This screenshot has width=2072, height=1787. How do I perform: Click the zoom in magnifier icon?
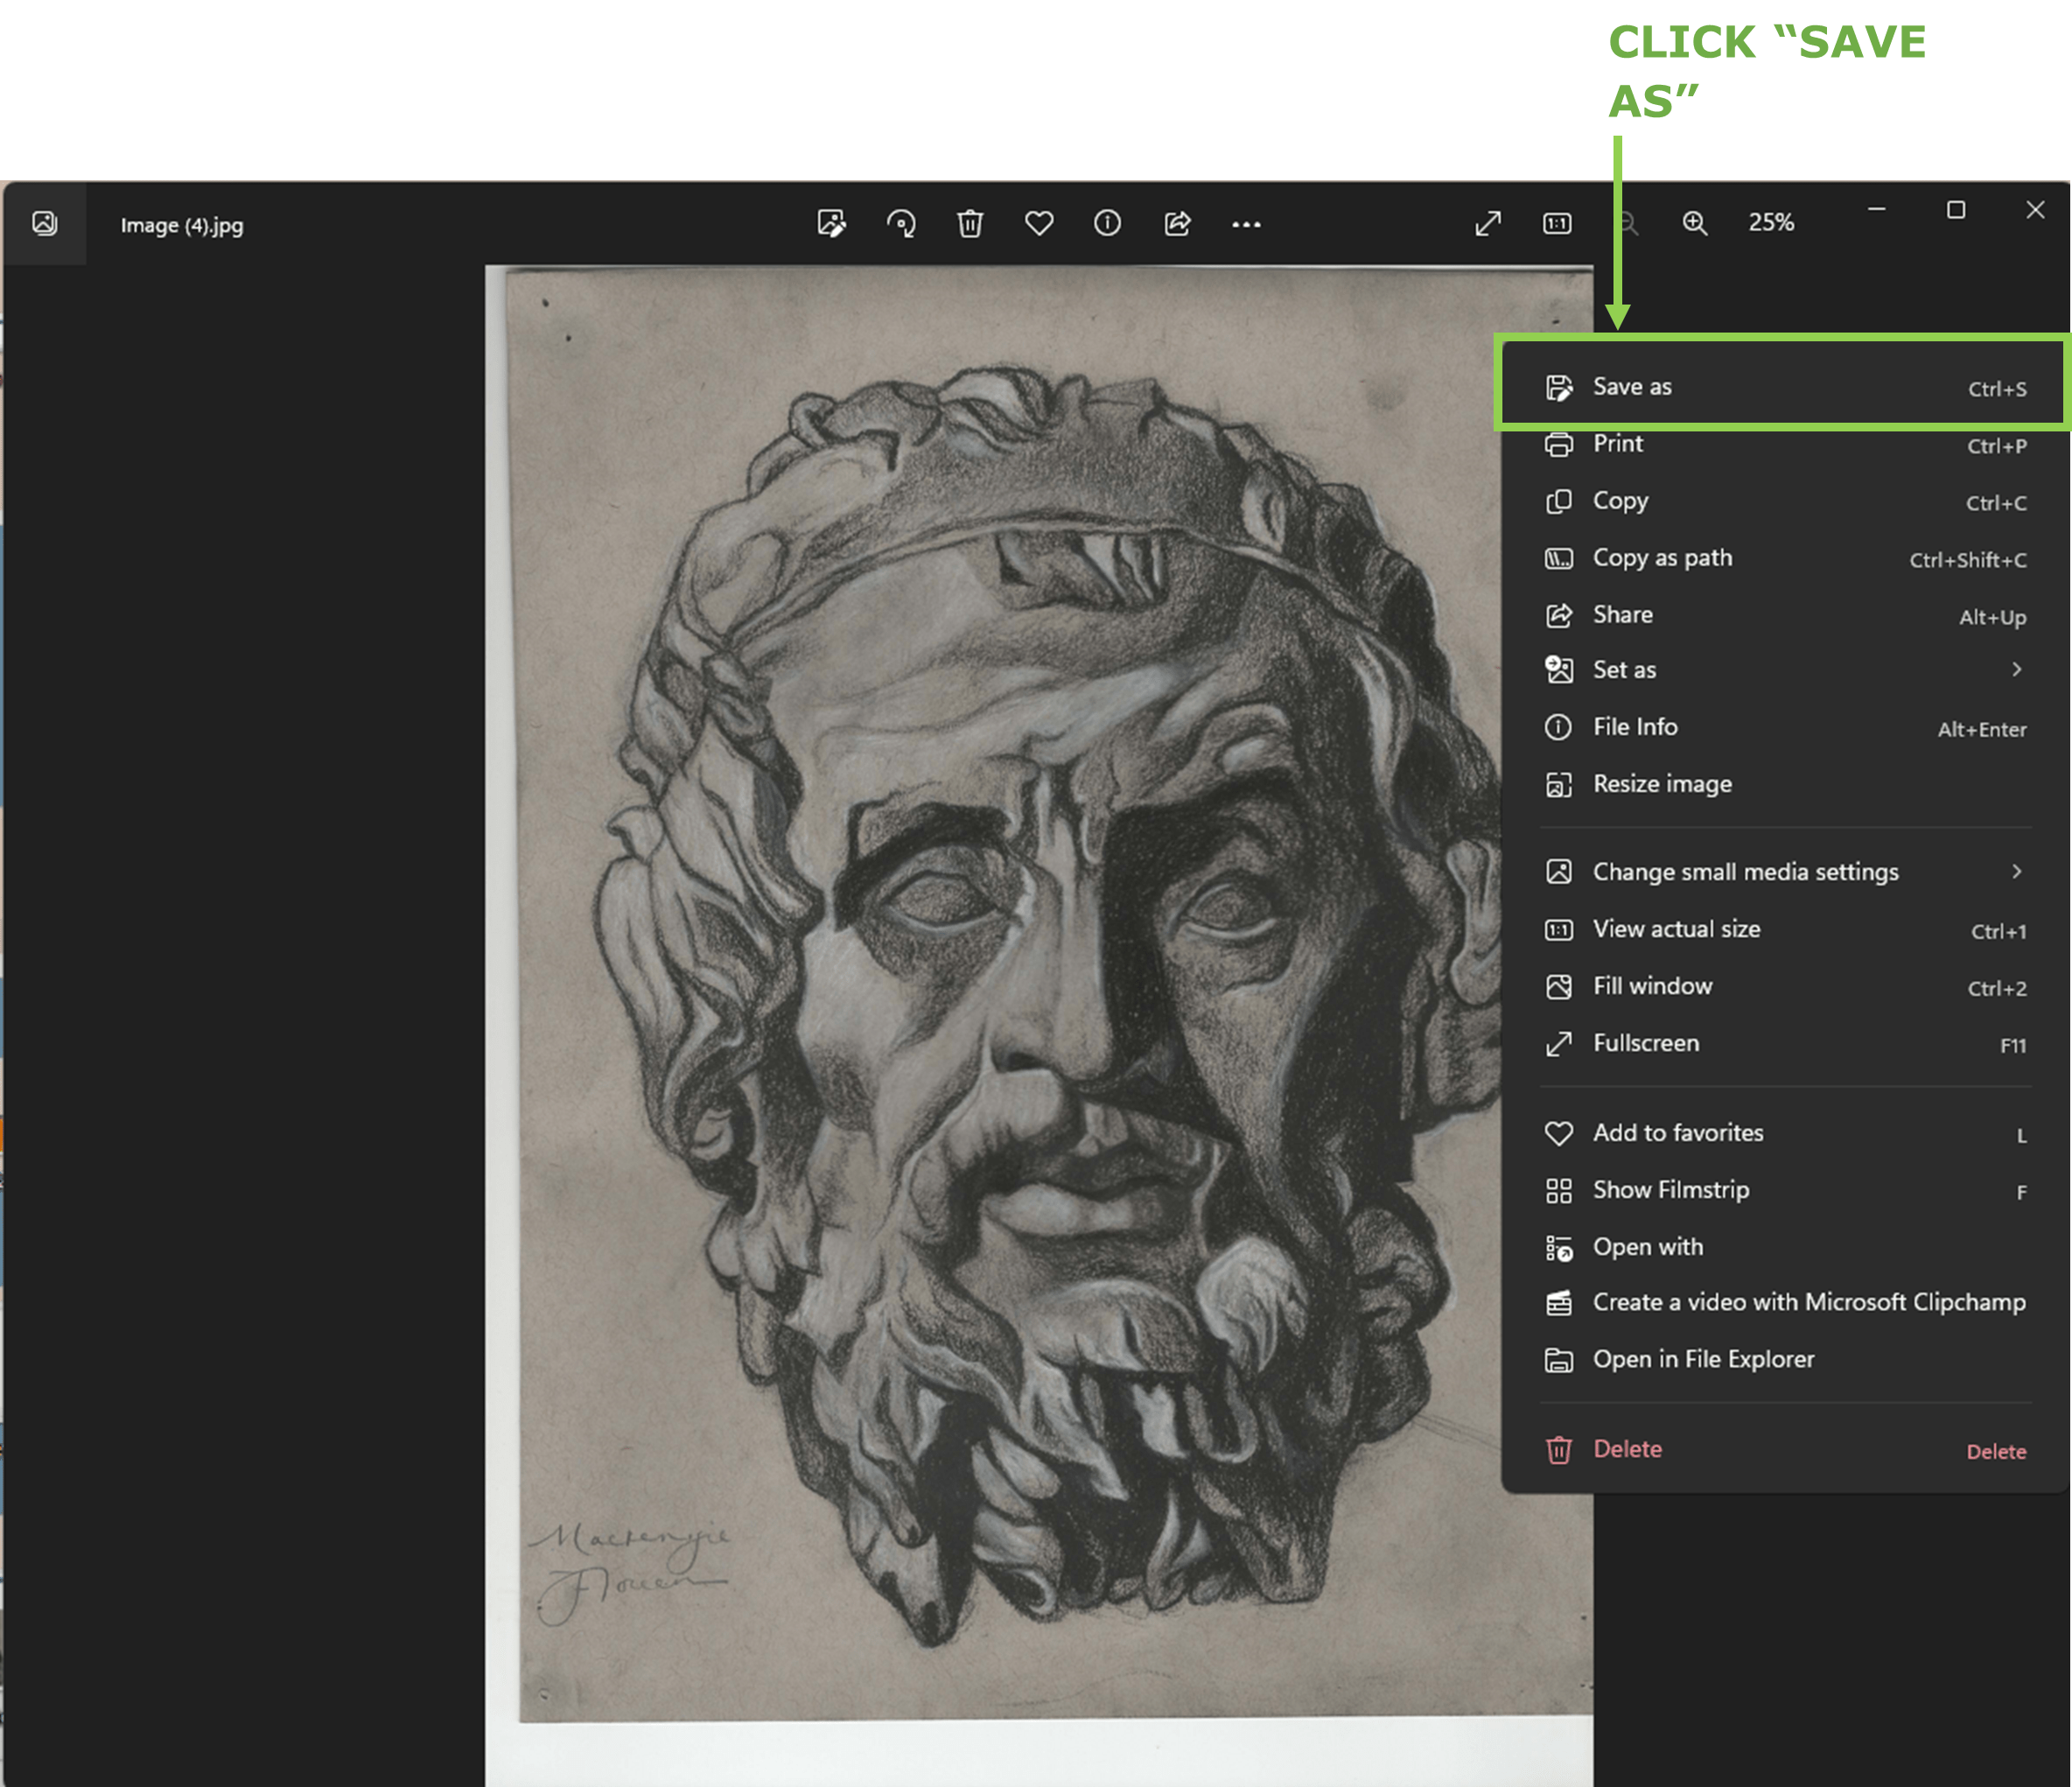(1694, 223)
